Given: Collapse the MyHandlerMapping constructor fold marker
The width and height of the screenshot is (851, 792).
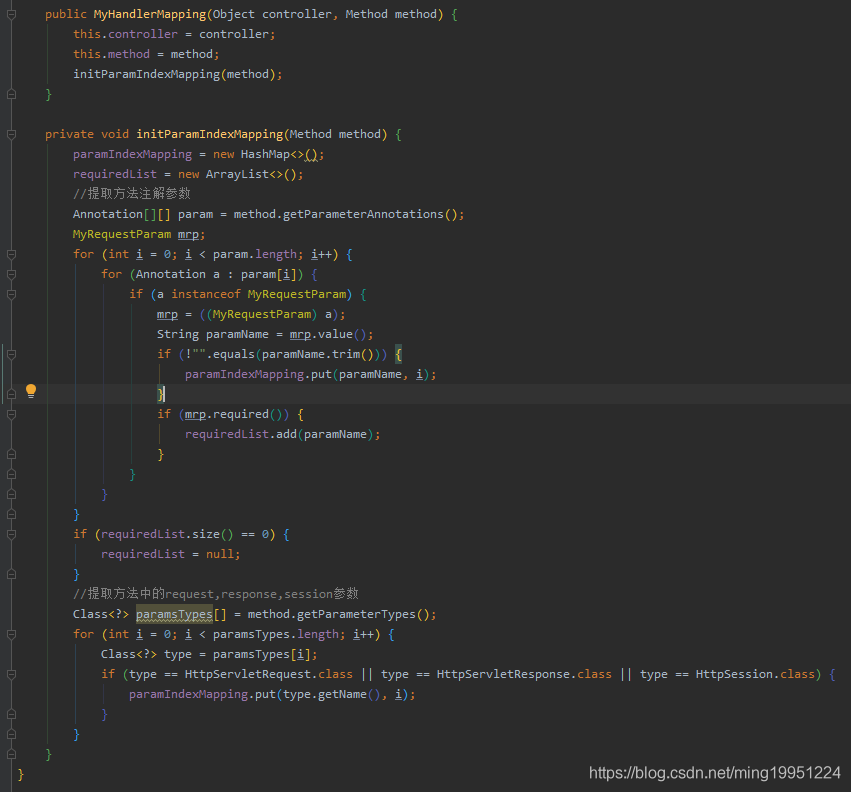Looking at the screenshot, I should [x=11, y=14].
